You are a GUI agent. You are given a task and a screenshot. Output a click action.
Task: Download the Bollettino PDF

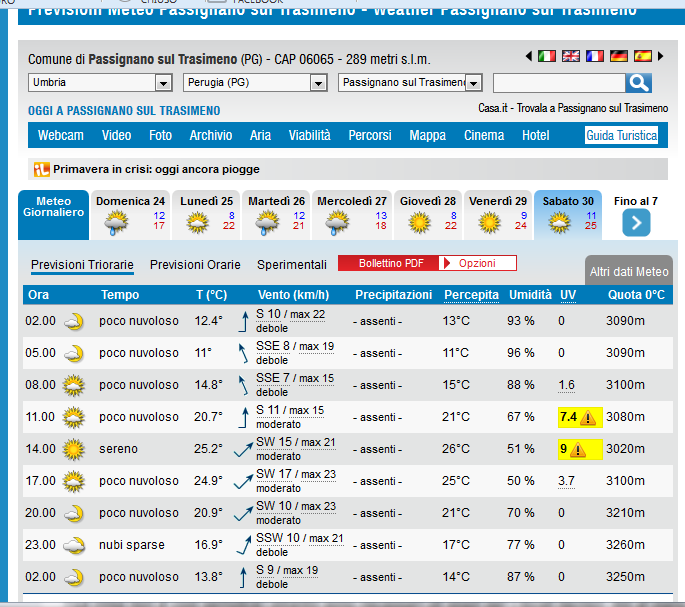click(x=388, y=263)
